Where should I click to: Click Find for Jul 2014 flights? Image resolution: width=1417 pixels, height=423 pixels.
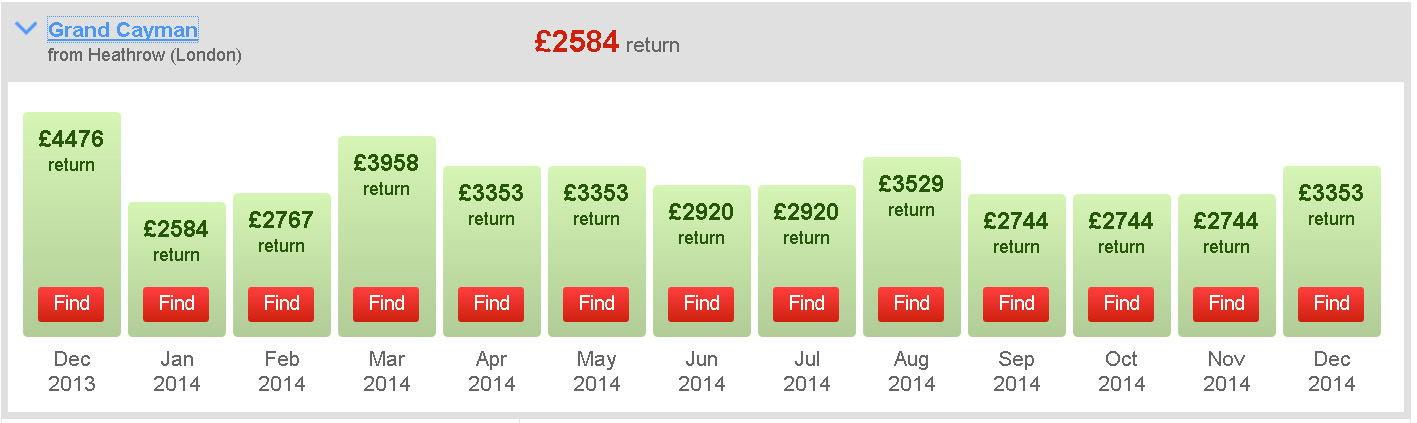[807, 304]
